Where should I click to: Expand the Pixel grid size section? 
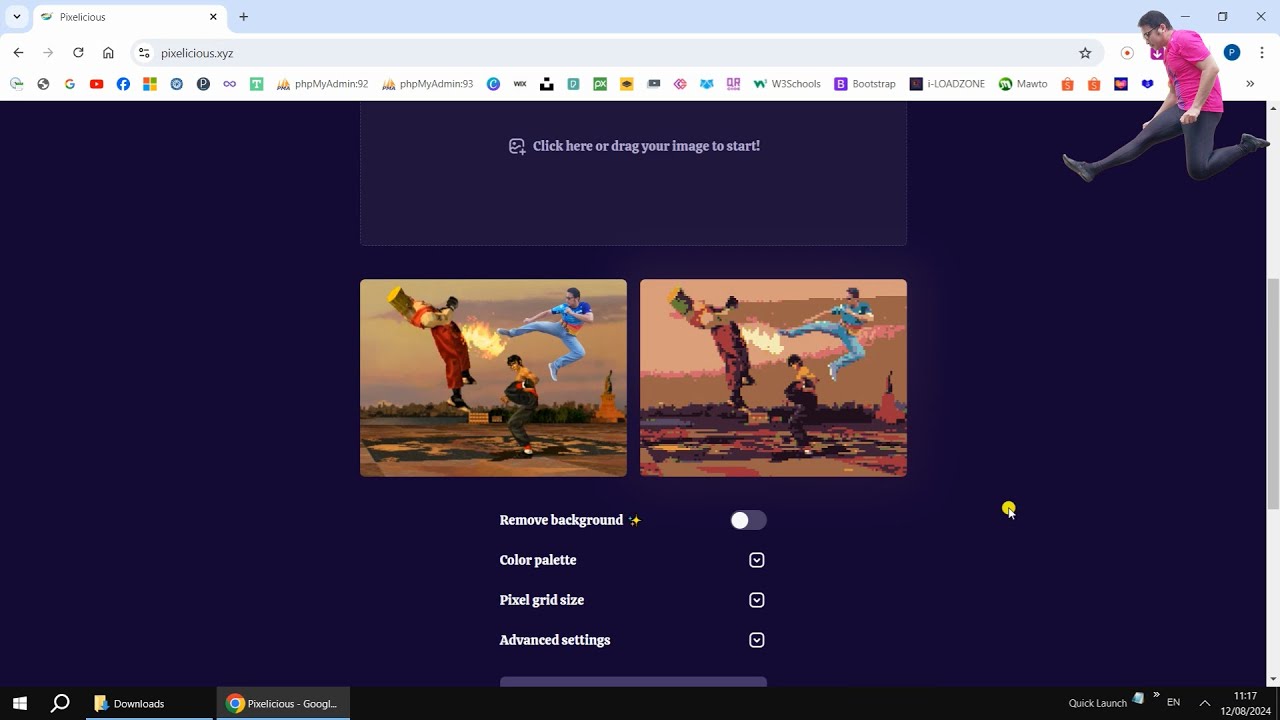[757, 600]
